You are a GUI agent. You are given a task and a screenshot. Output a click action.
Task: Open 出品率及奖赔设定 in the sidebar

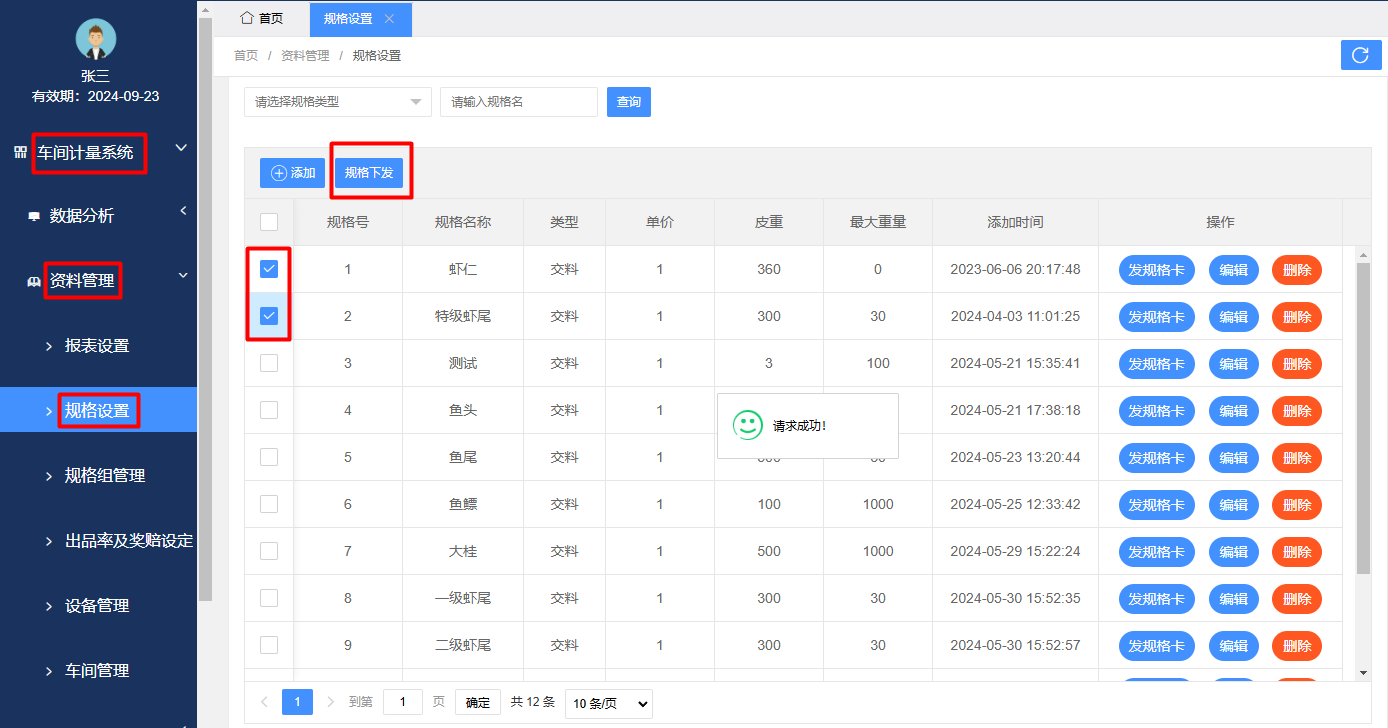point(98,541)
